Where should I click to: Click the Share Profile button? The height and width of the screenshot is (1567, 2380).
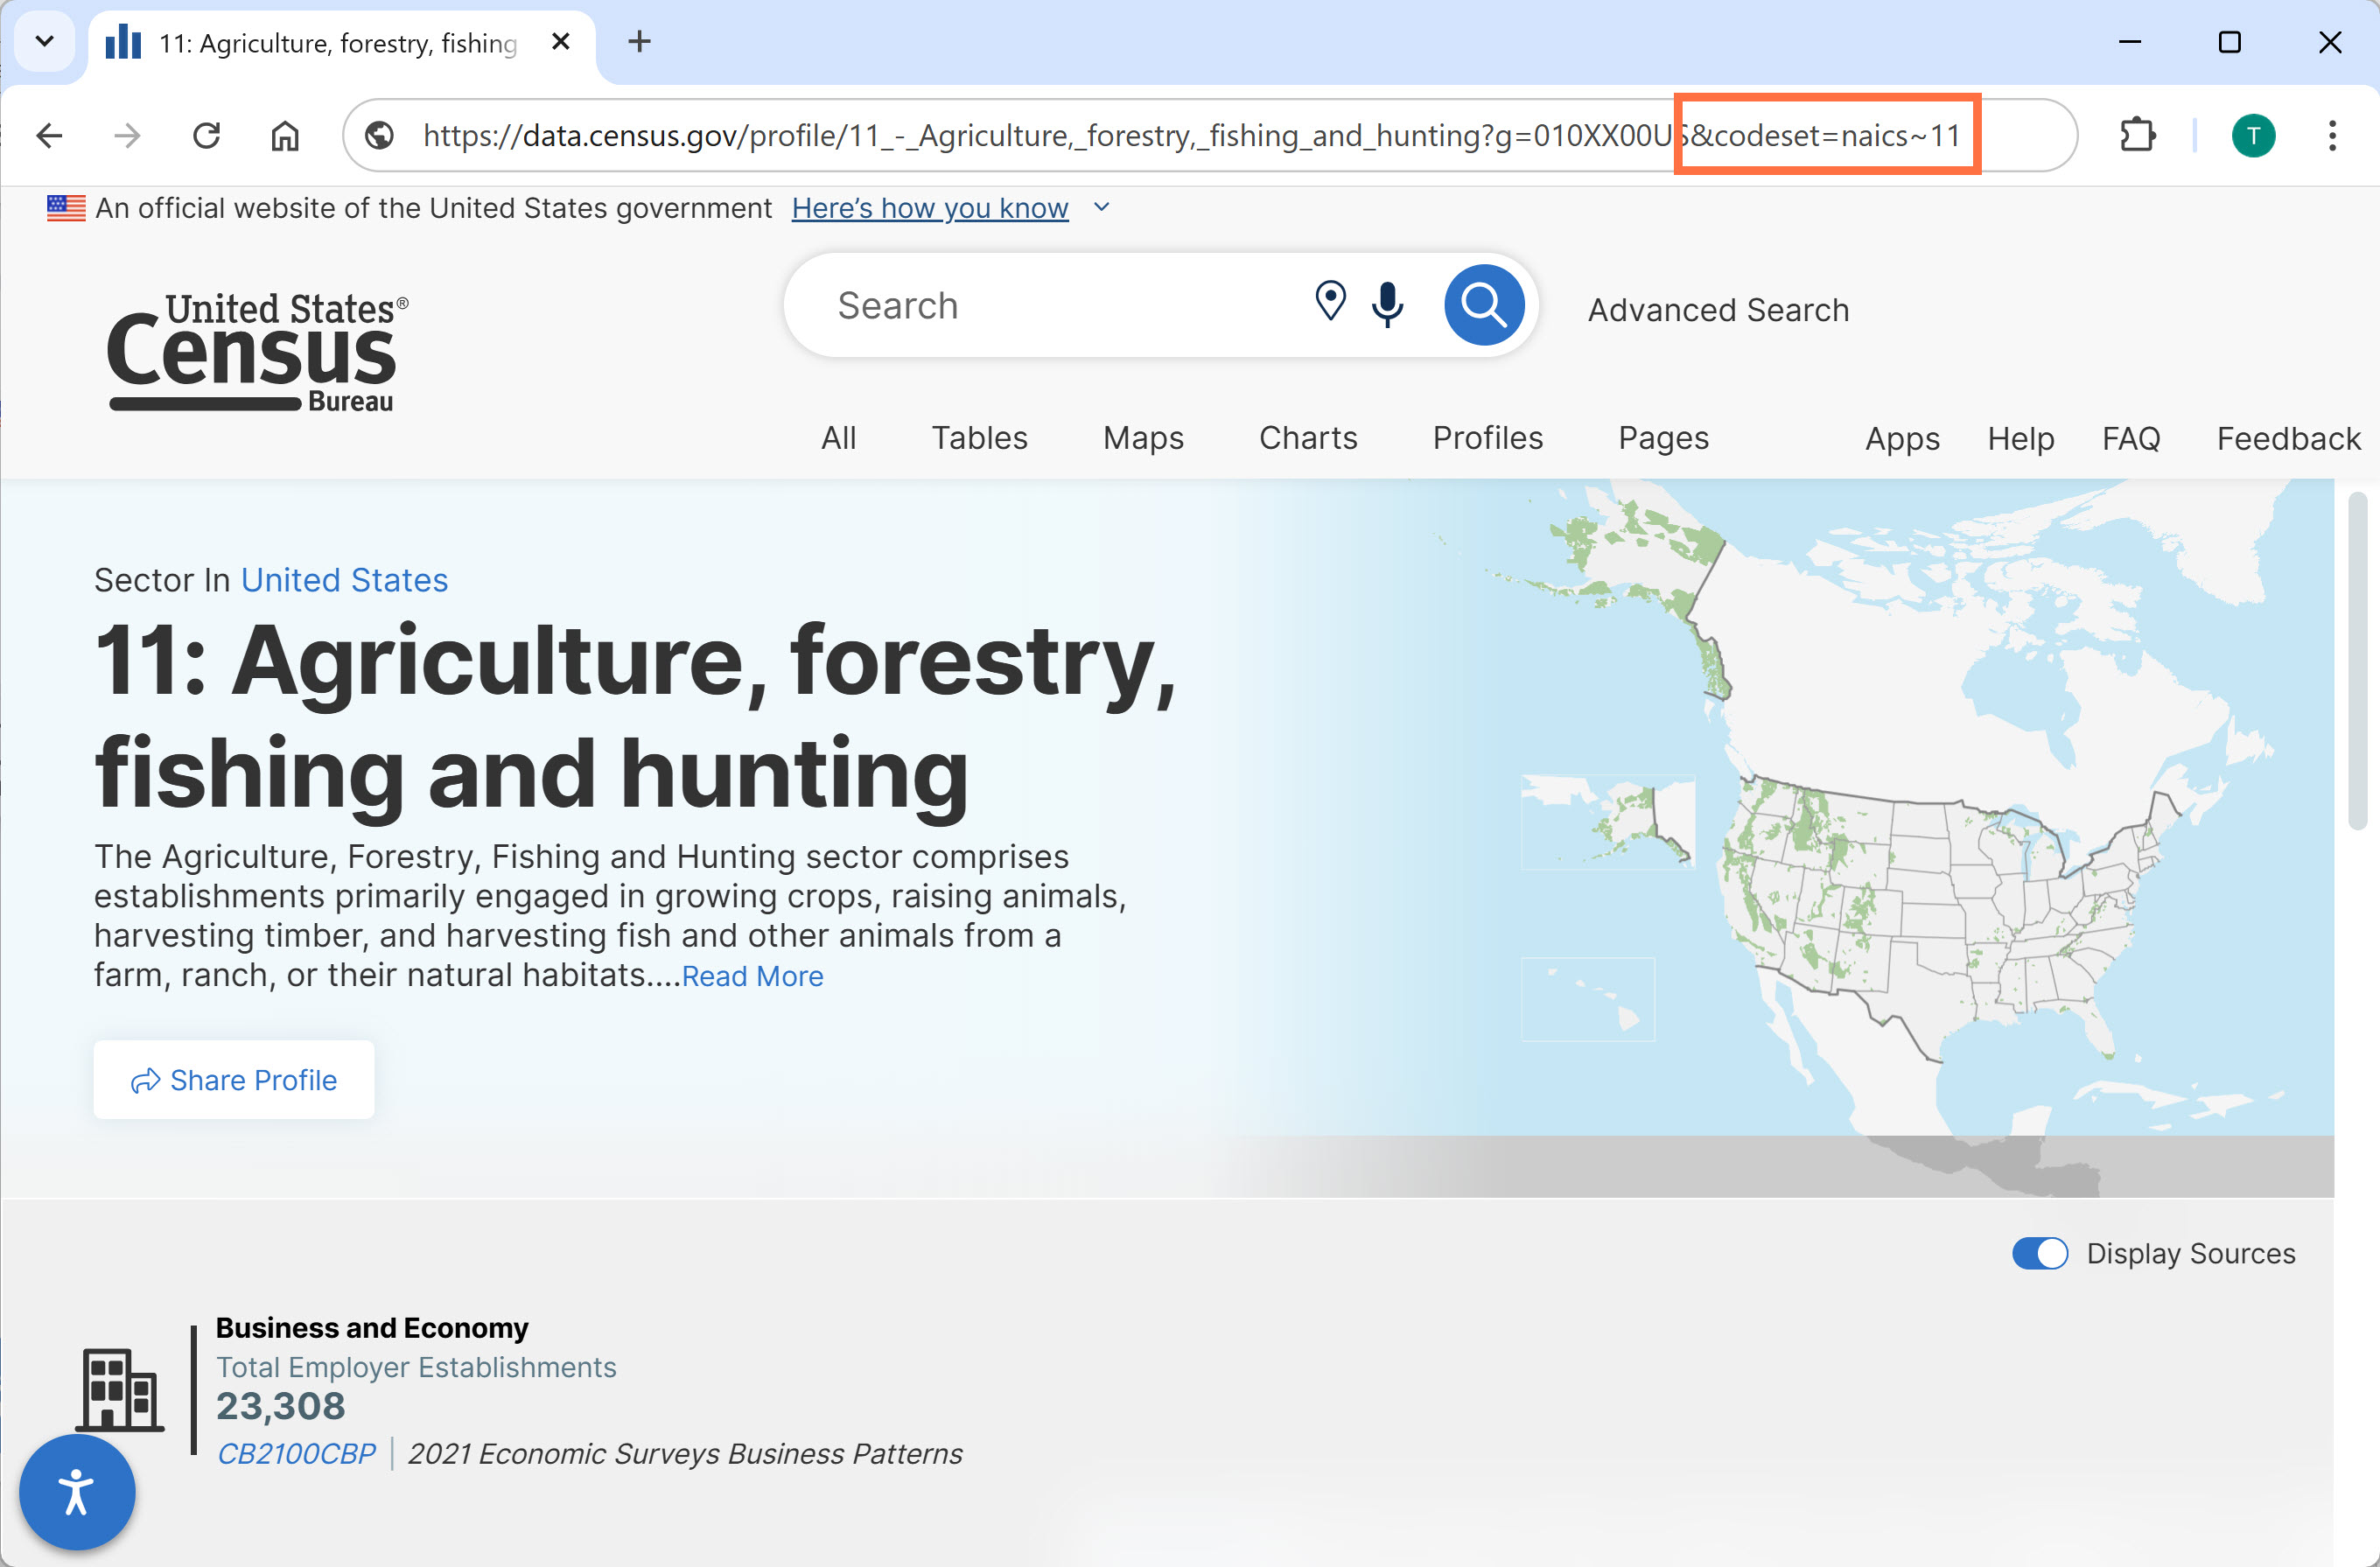tap(234, 1079)
